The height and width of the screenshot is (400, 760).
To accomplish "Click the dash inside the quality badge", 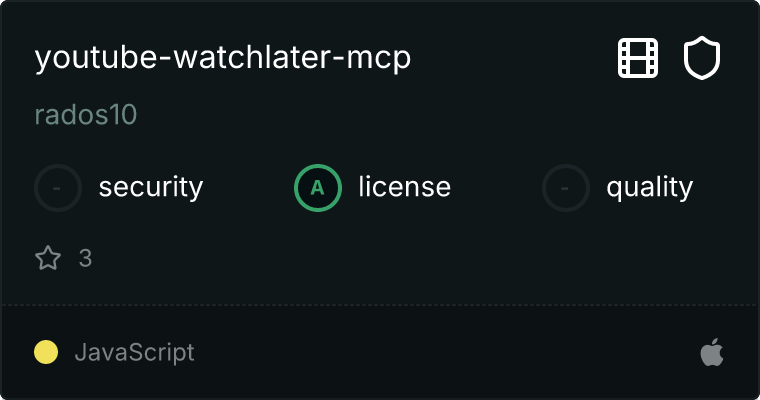I will click(x=564, y=188).
